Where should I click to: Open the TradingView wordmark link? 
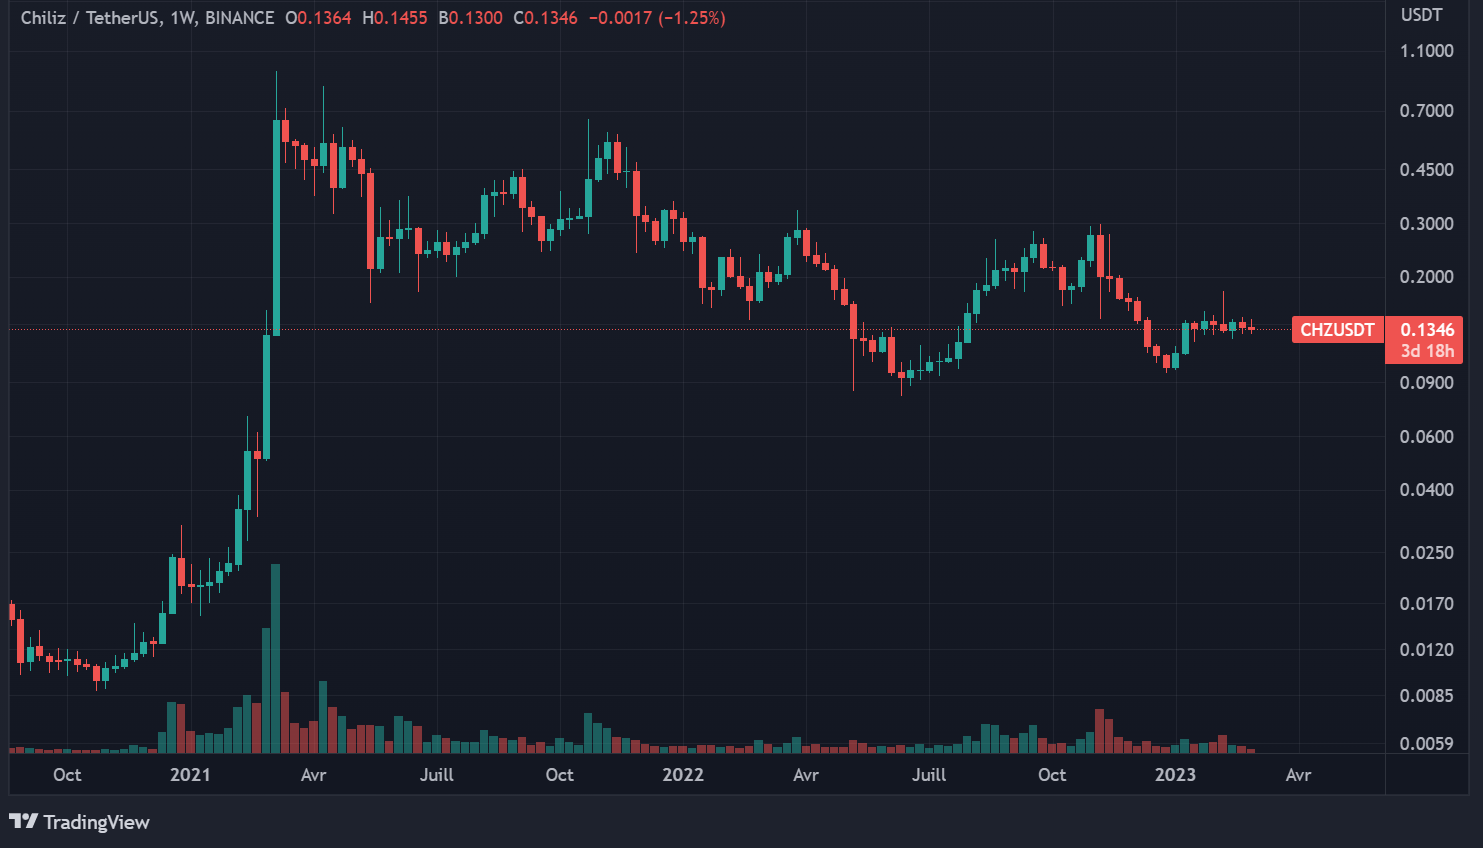(96, 822)
